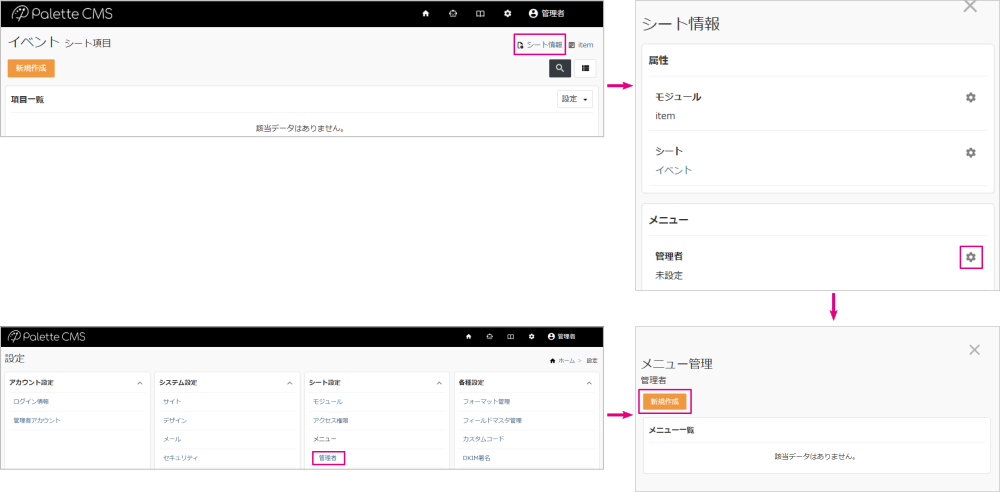The image size is (1000, 492).
Task: Click the gear icon next to シート
Action: coord(971,153)
